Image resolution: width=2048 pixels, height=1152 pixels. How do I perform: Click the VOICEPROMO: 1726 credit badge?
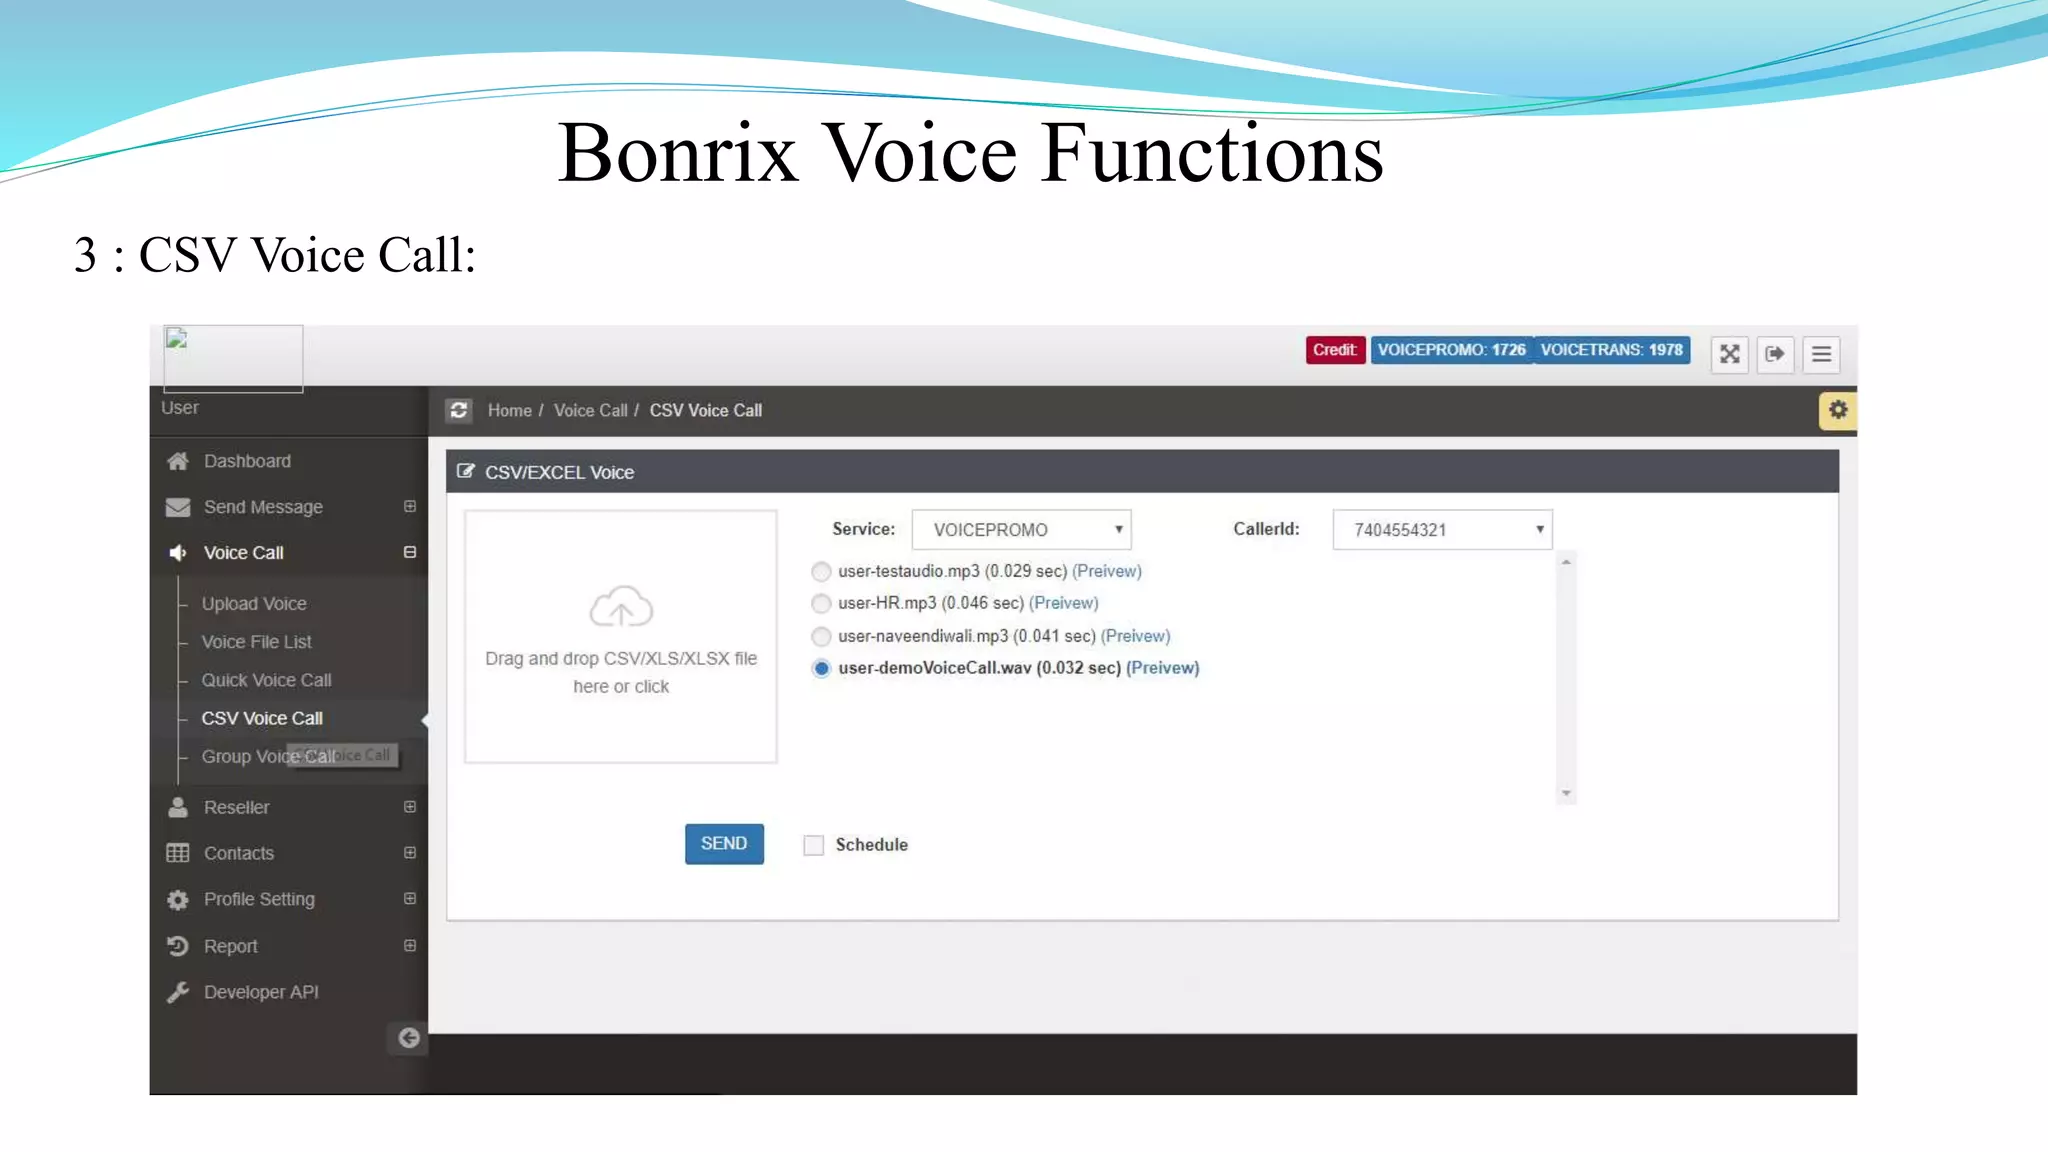[1452, 350]
